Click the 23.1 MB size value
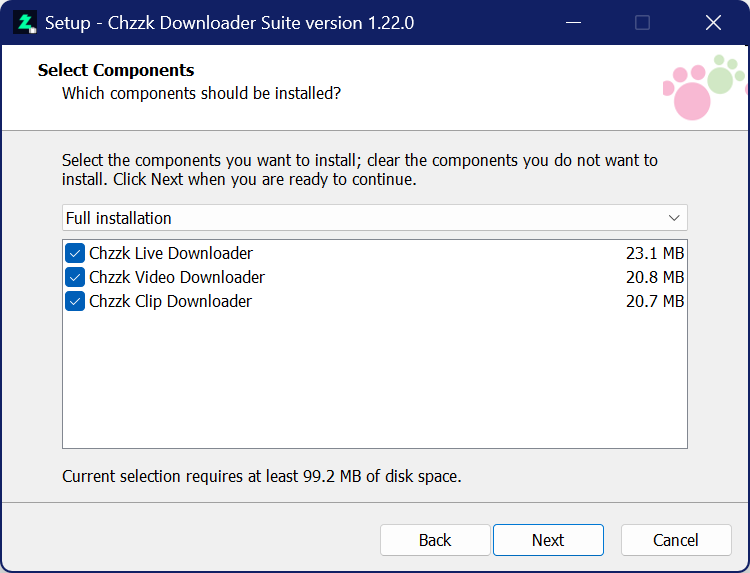The image size is (750, 573). pos(655,253)
